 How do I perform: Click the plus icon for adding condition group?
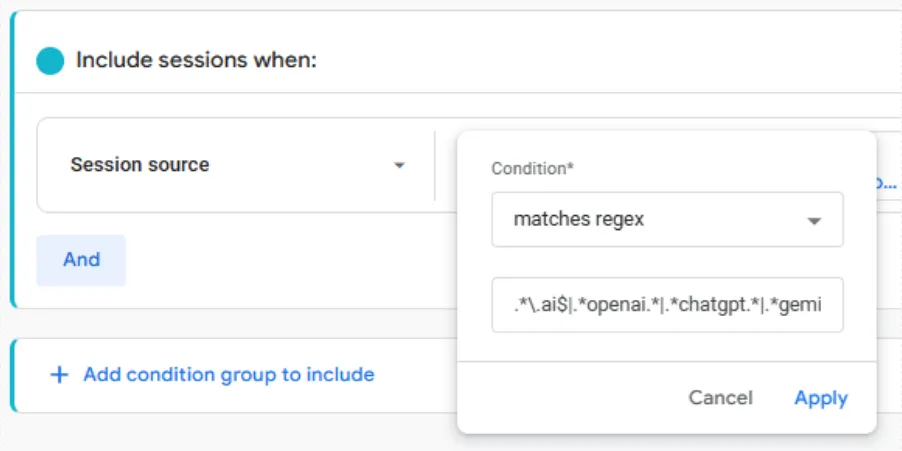pyautogui.click(x=60, y=375)
